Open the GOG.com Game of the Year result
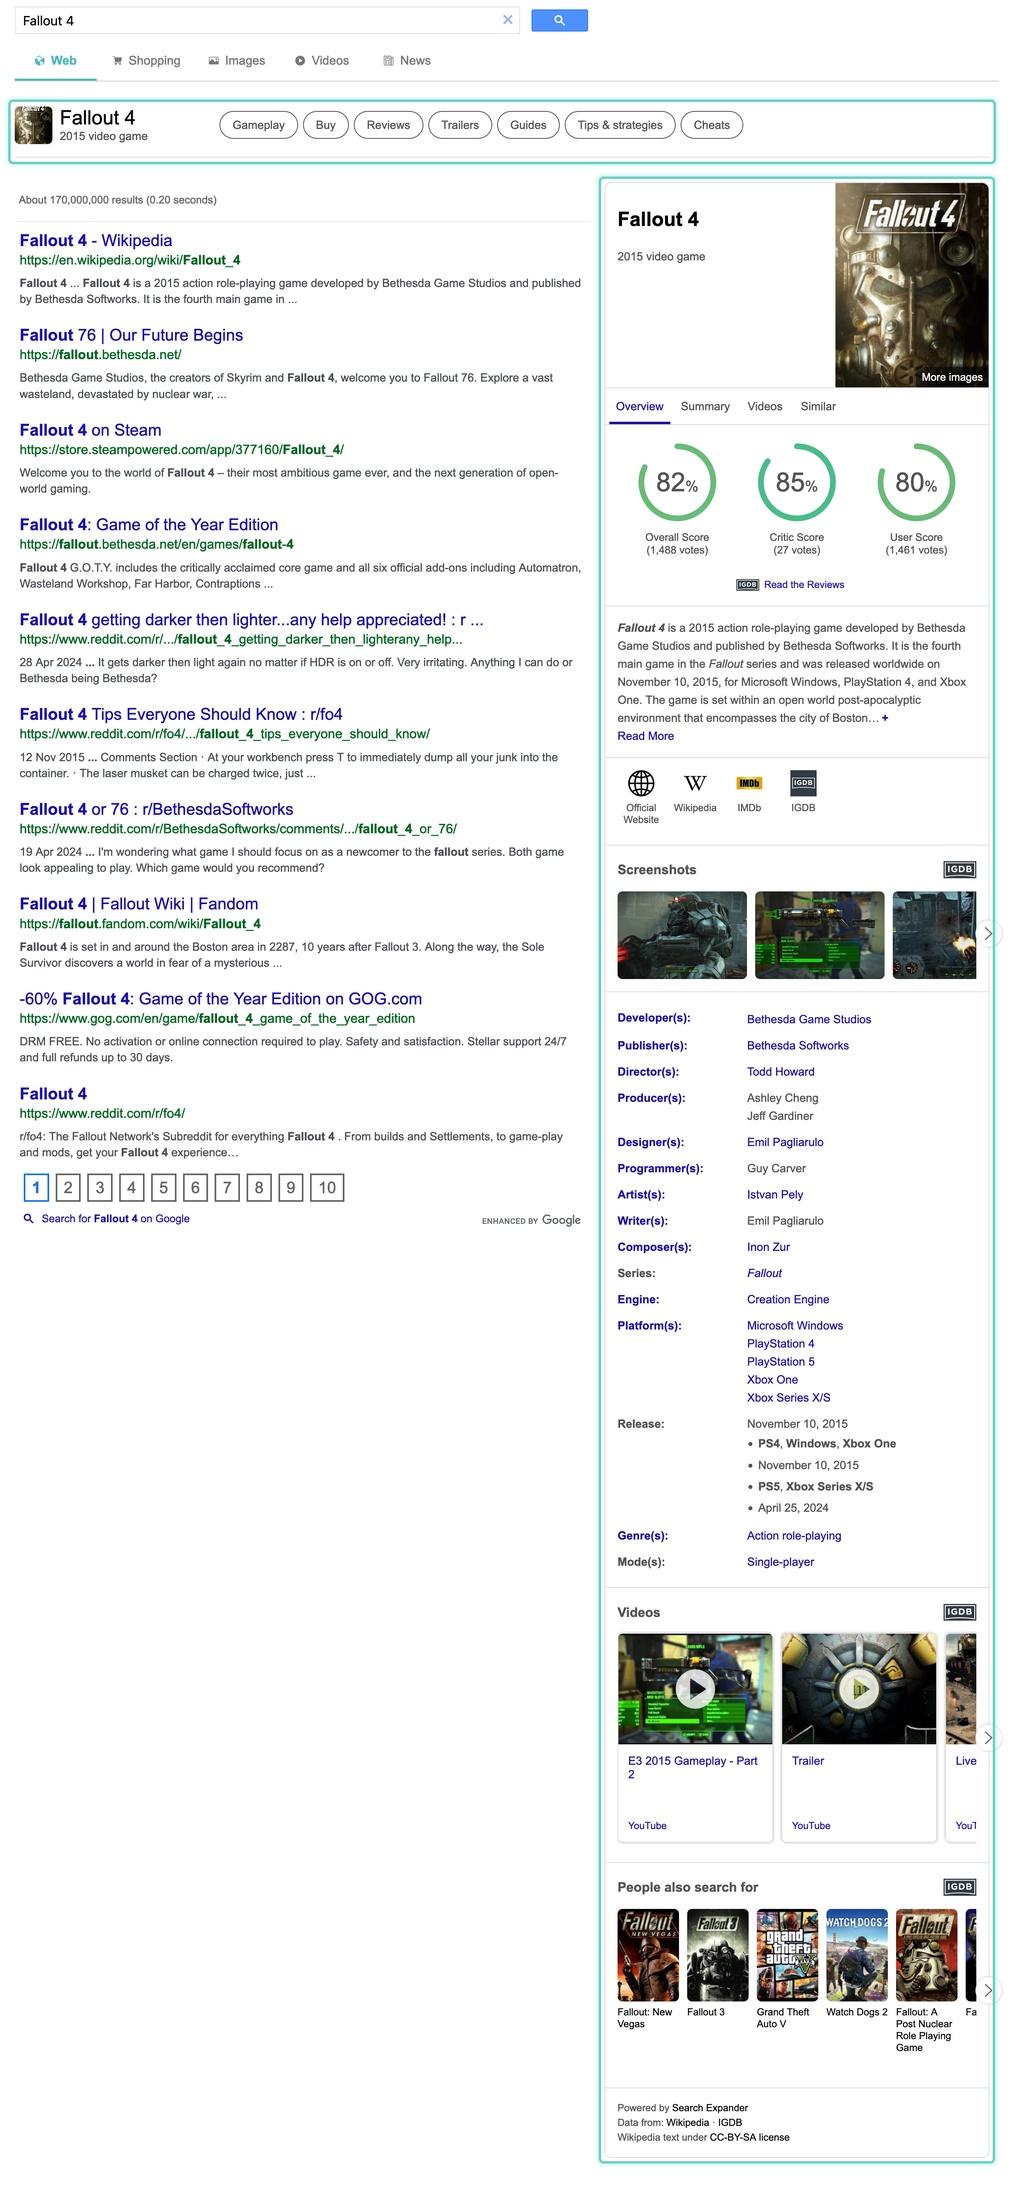This screenshot has height=2189, width=1014. pyautogui.click(x=221, y=999)
